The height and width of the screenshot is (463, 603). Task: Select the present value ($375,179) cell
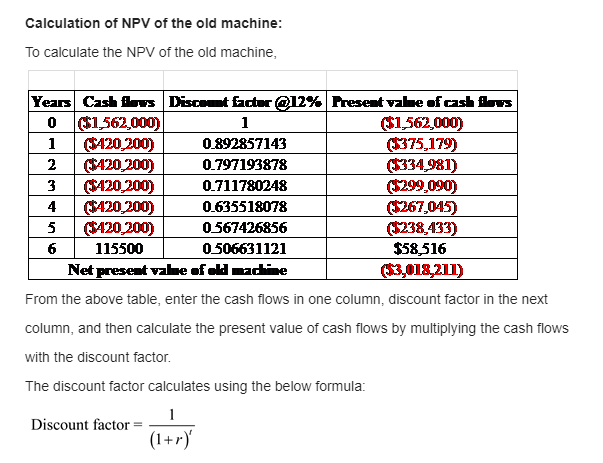pyautogui.click(x=421, y=144)
